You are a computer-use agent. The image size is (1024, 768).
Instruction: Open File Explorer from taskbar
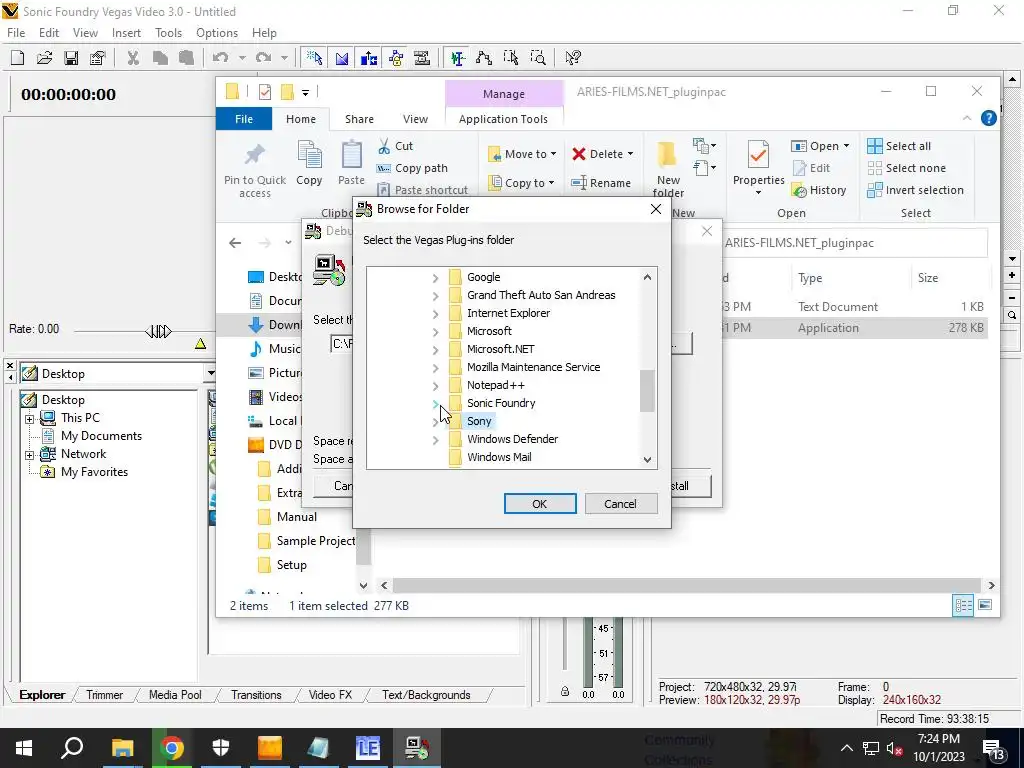(123, 748)
